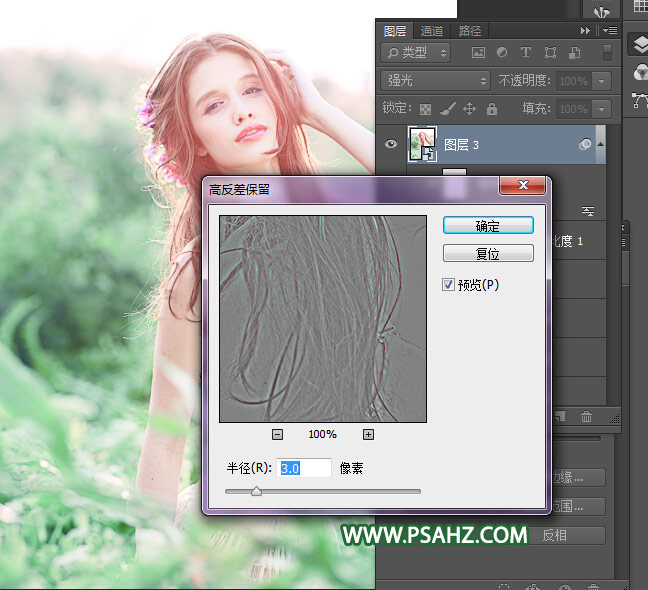Screen dimensions: 648x590
Task: Open the 强光 blend mode dropdown
Action: [436, 81]
